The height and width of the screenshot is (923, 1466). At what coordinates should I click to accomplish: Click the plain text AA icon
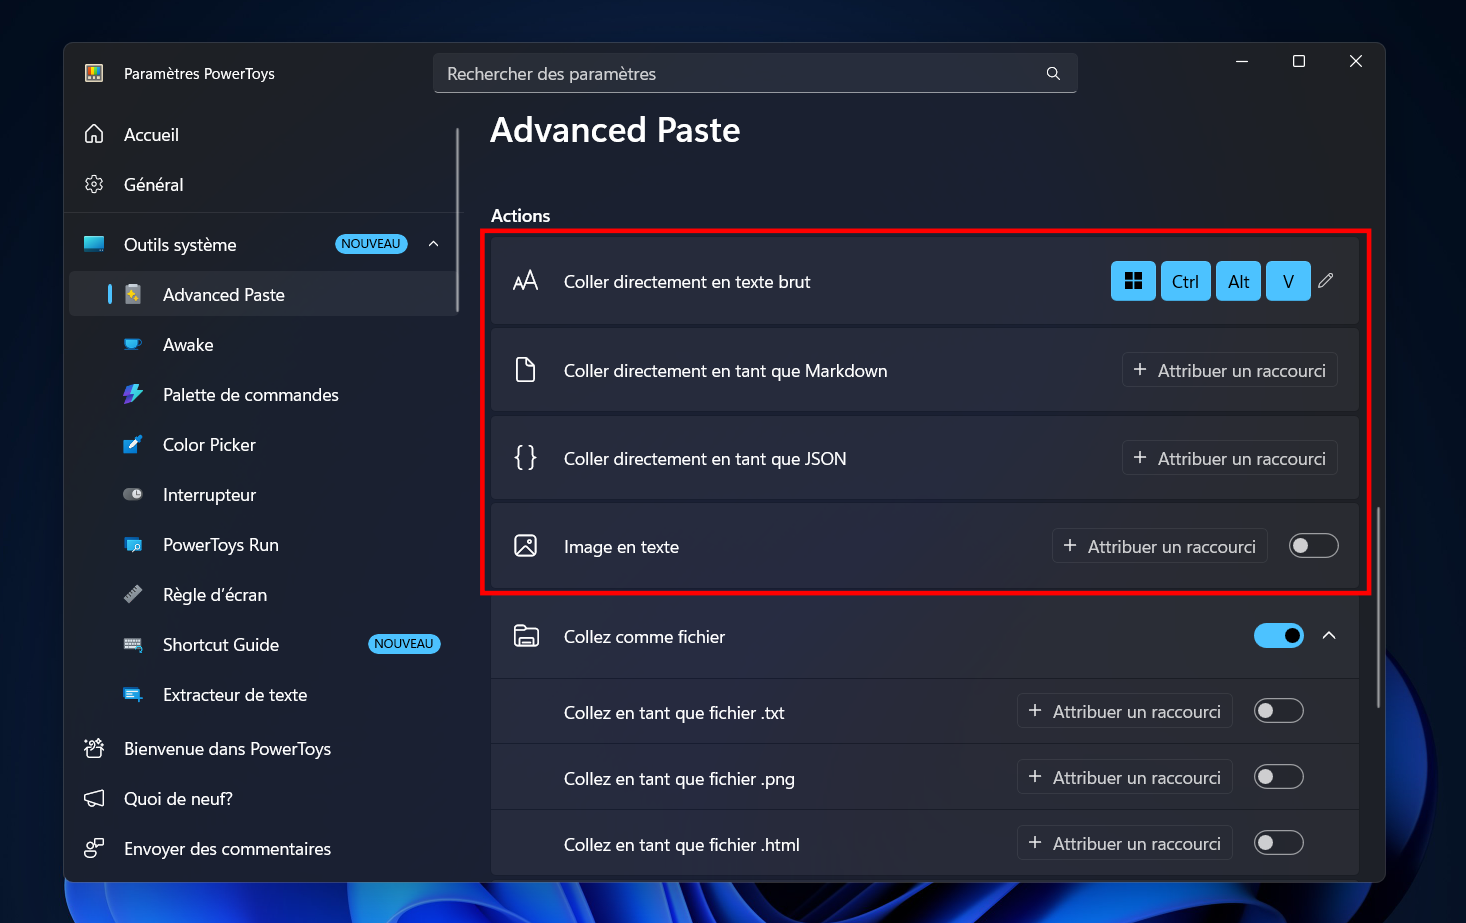[526, 281]
